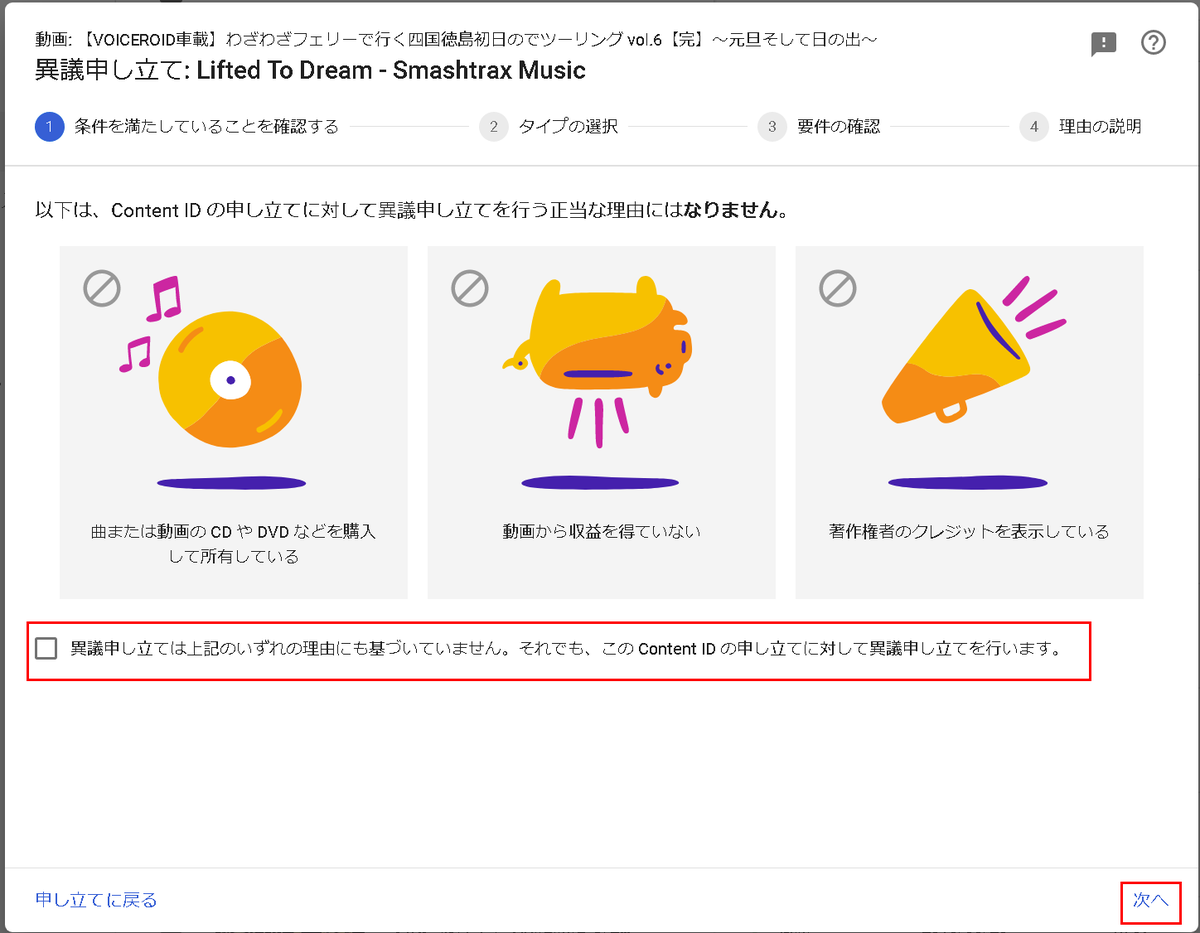Image resolution: width=1200 pixels, height=933 pixels.
Task: Open the send feedback icon
Action: (x=1103, y=44)
